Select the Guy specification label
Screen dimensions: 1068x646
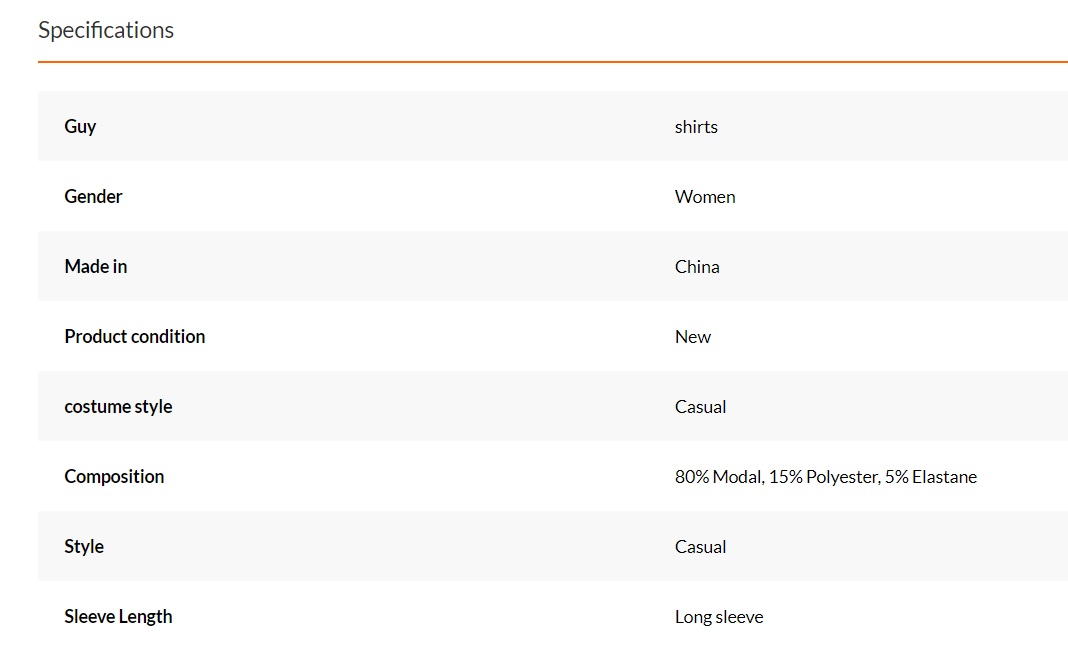80,127
